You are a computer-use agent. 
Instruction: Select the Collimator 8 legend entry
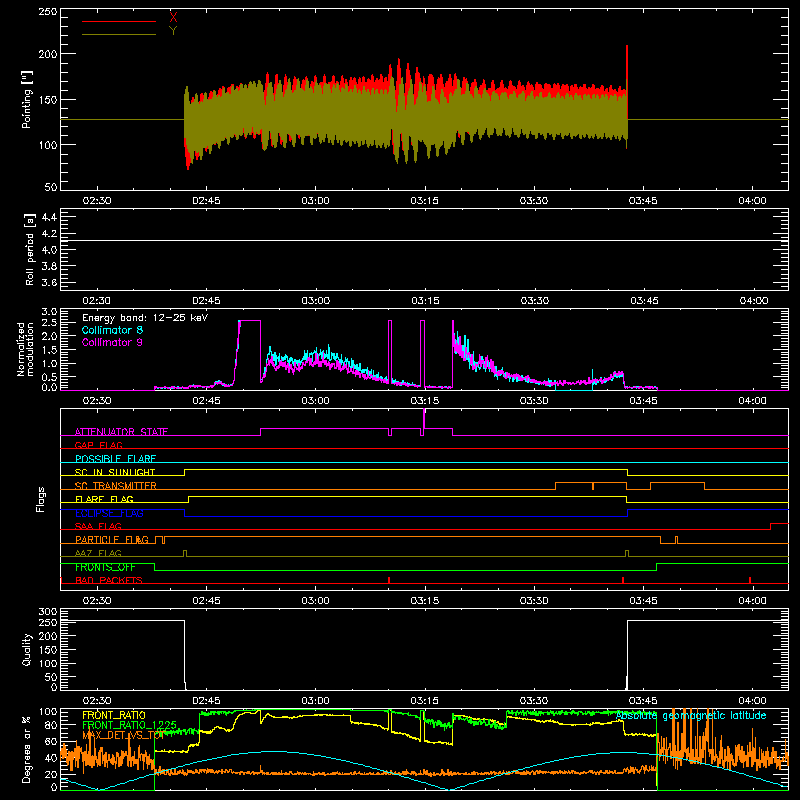[x=112, y=330]
